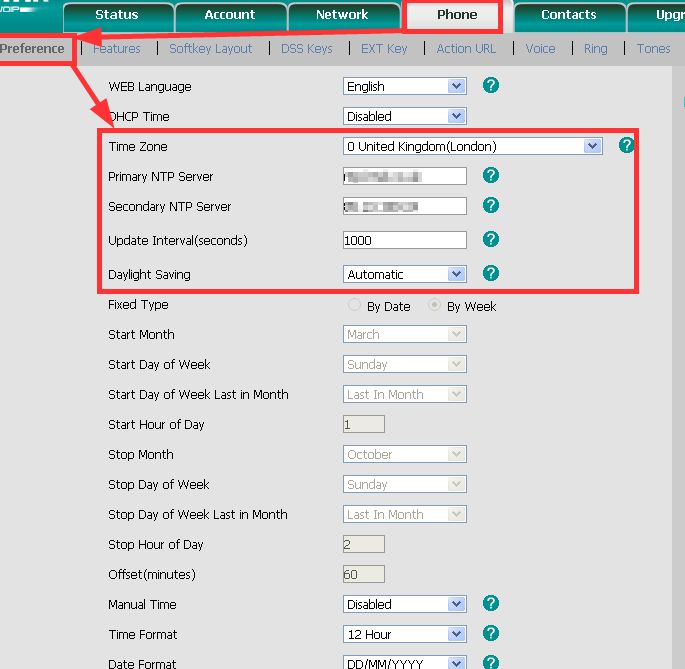Open the Preference submenu

pos(32,49)
